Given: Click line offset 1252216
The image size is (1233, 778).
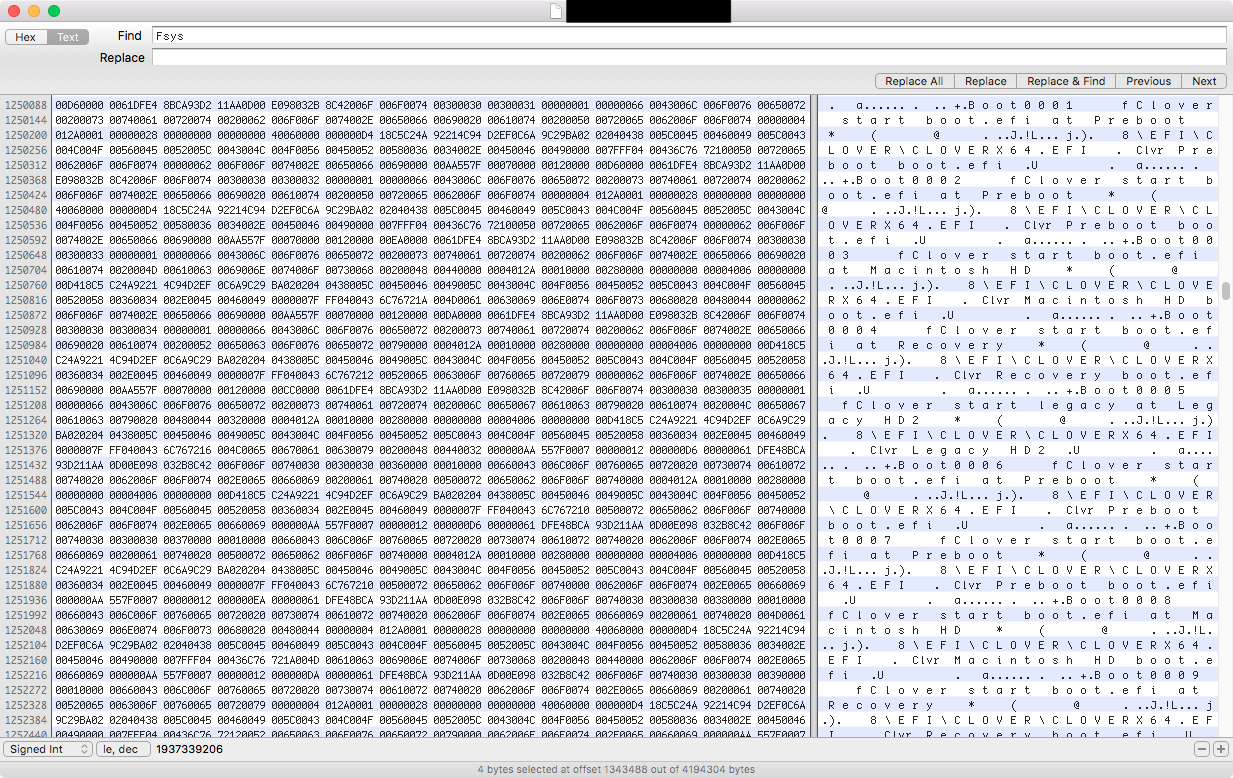Looking at the screenshot, I should click(25, 675).
